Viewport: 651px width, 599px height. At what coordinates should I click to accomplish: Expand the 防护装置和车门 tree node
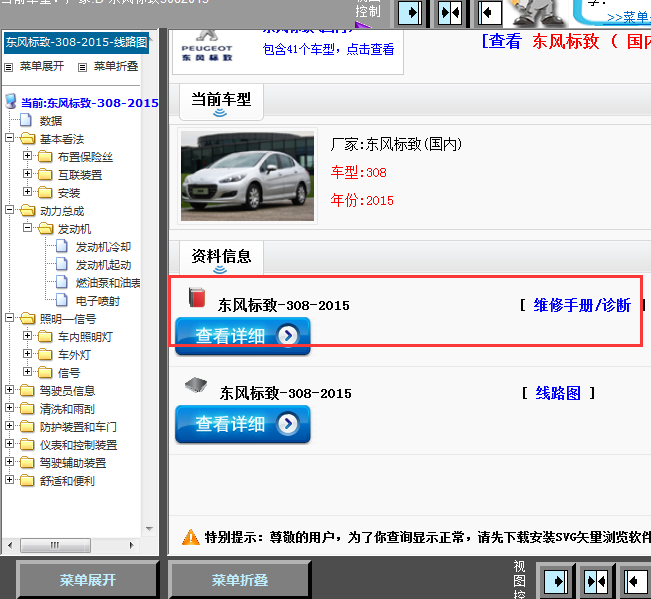9,425
